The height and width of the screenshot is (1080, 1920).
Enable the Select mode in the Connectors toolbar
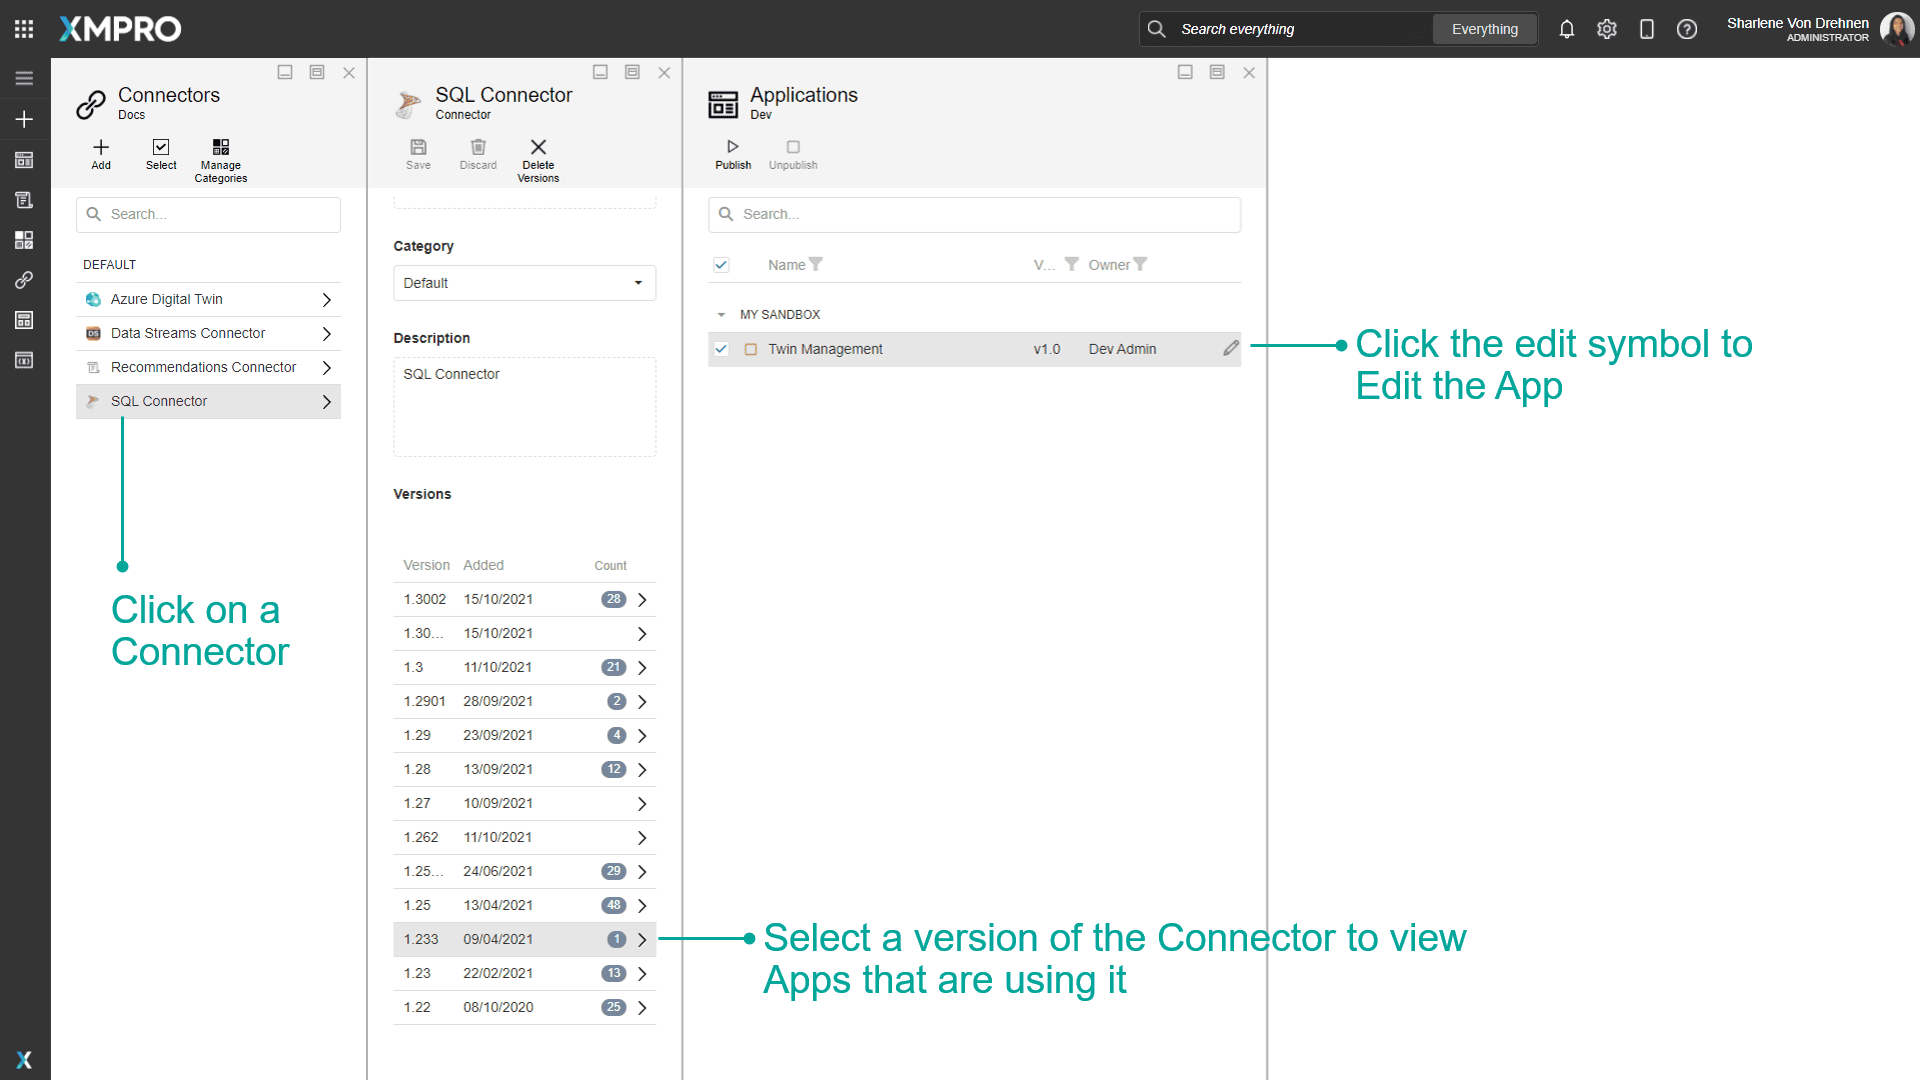pyautogui.click(x=161, y=152)
